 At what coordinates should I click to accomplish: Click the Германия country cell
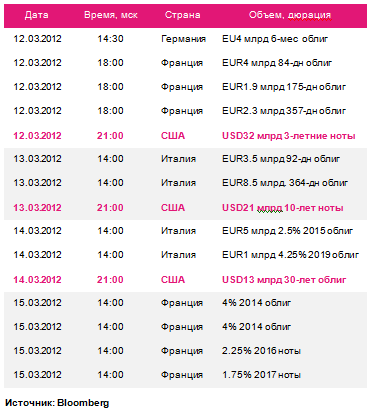[x=183, y=39]
